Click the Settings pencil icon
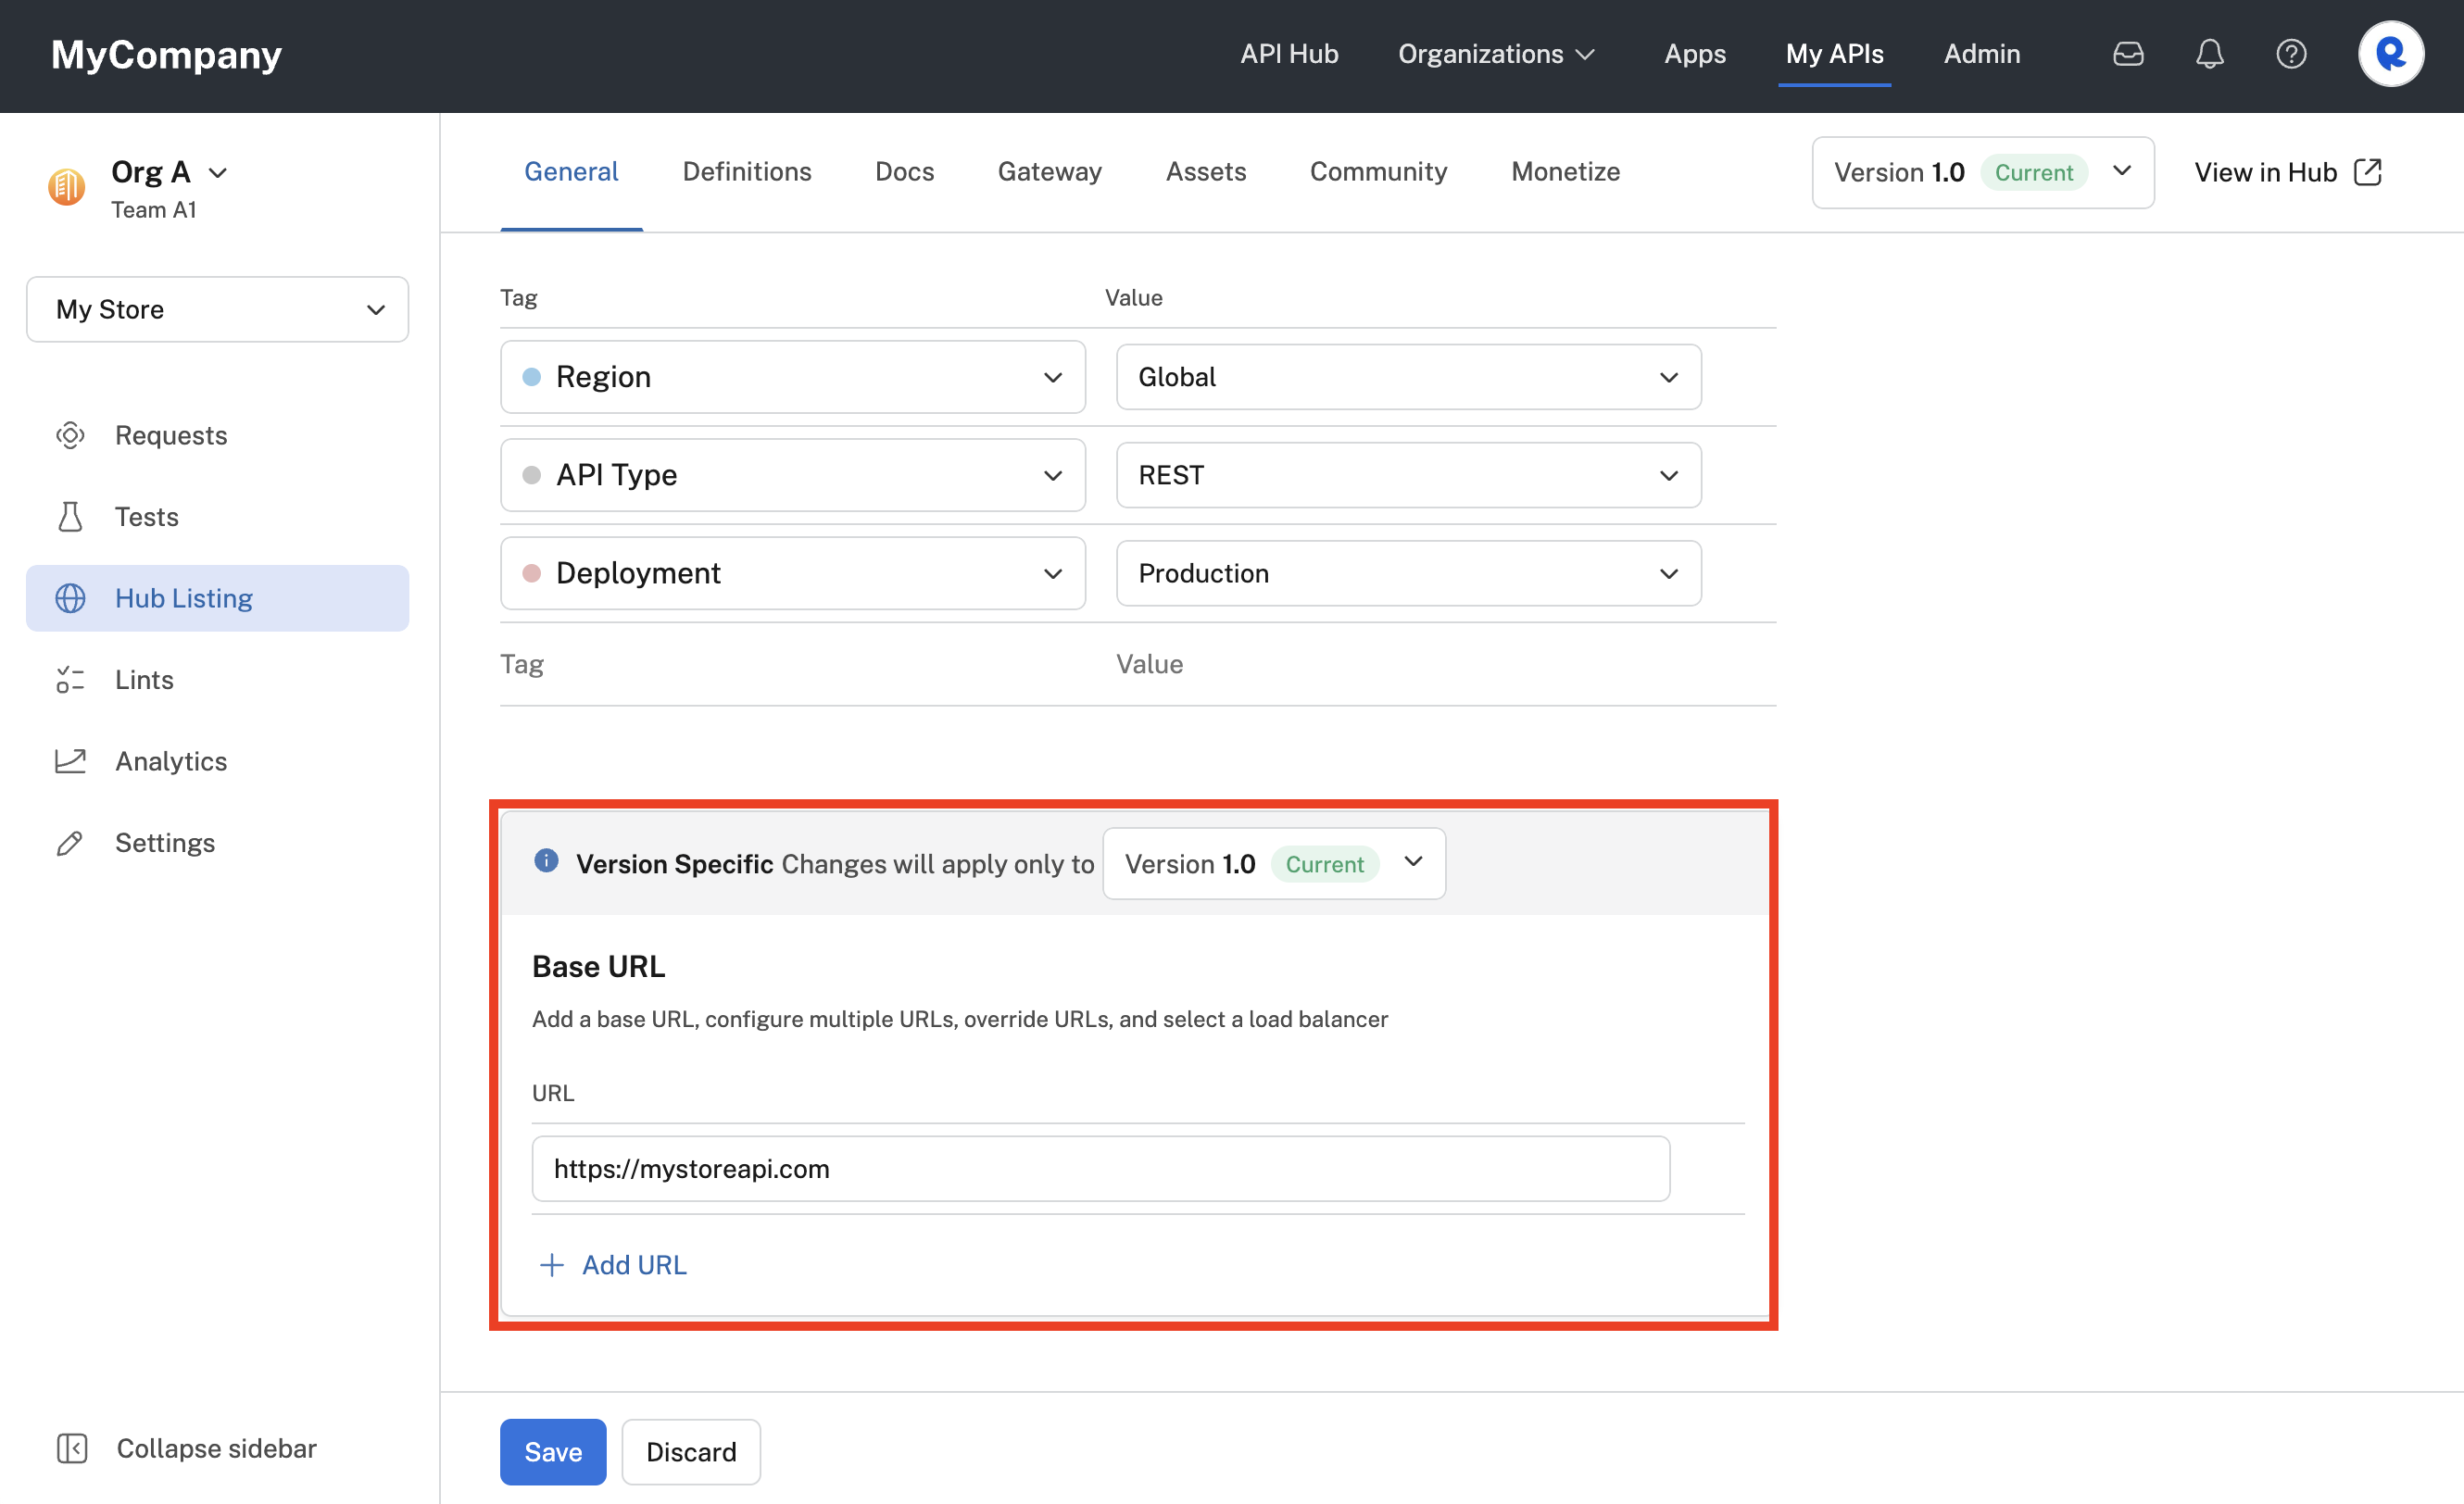The image size is (2464, 1504). pyautogui.click(x=70, y=843)
